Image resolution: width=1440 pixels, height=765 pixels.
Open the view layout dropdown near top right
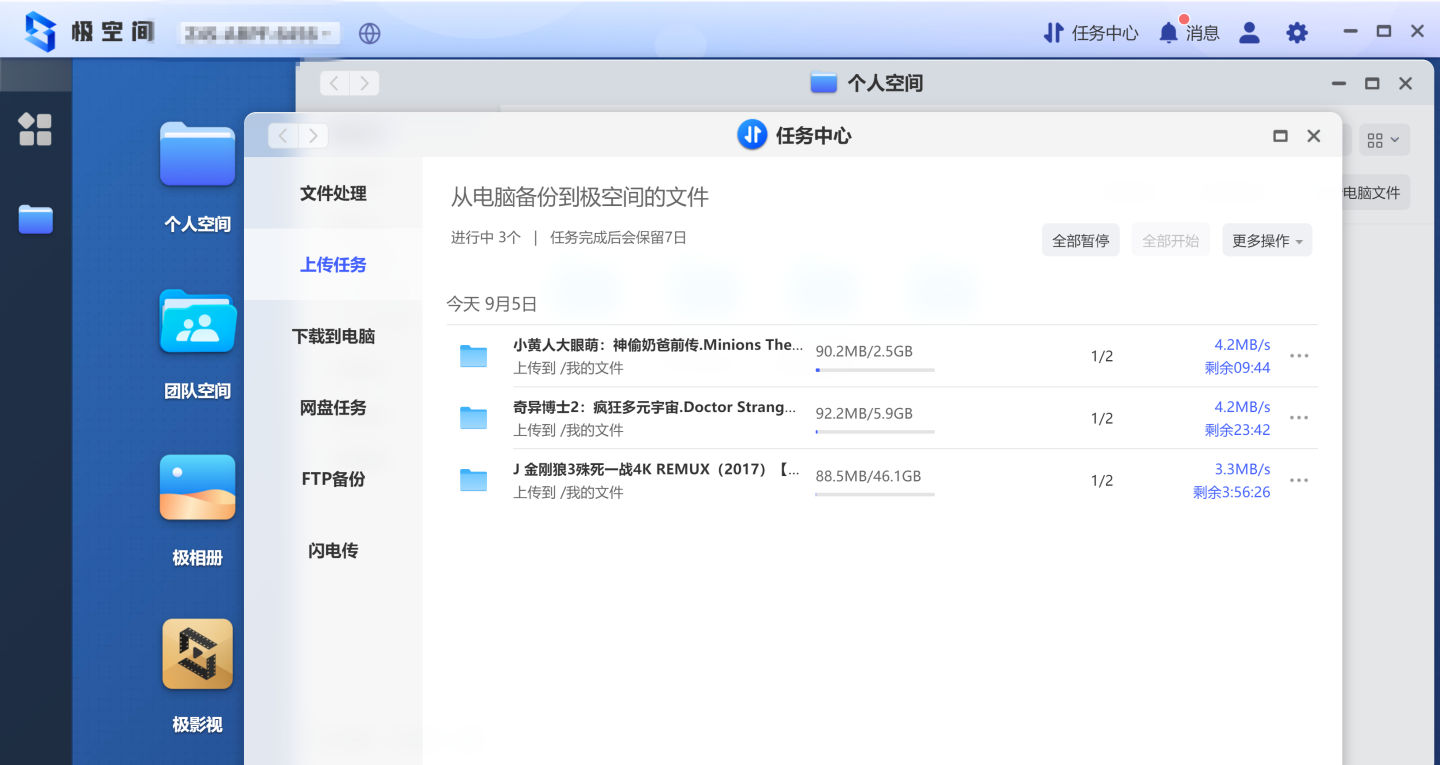[x=1383, y=139]
